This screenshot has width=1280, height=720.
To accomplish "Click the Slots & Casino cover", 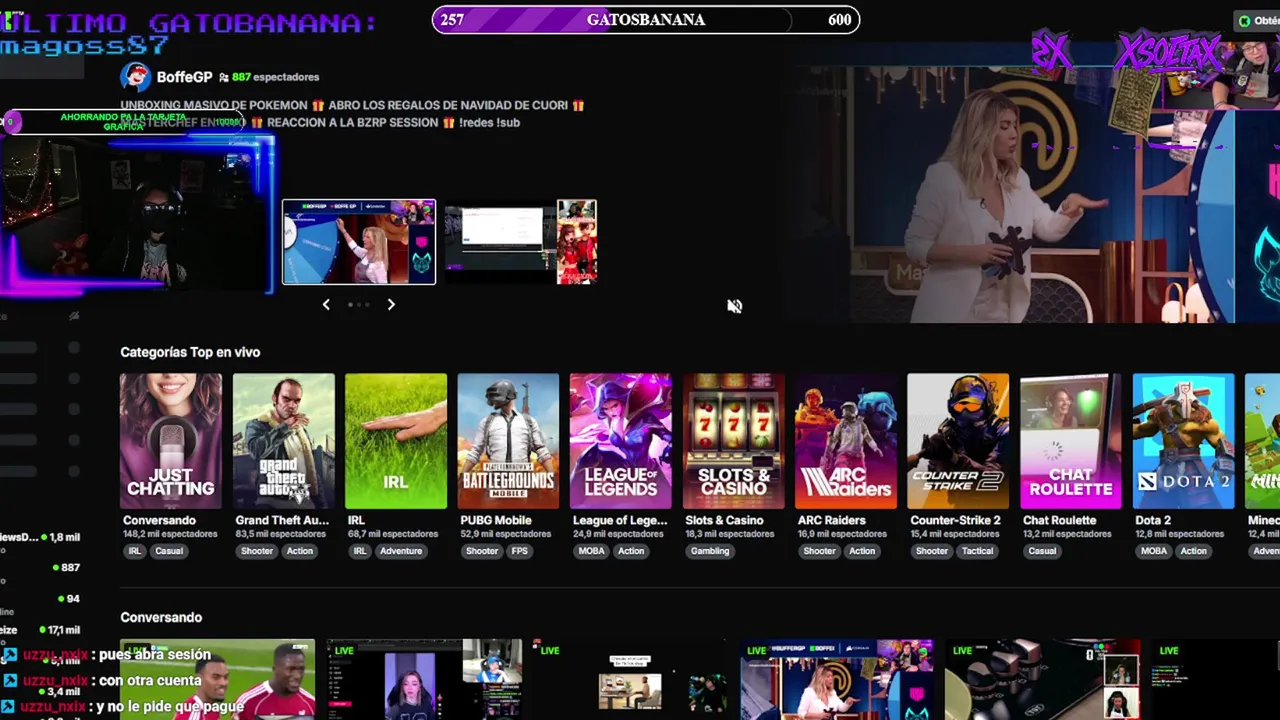I will [733, 441].
